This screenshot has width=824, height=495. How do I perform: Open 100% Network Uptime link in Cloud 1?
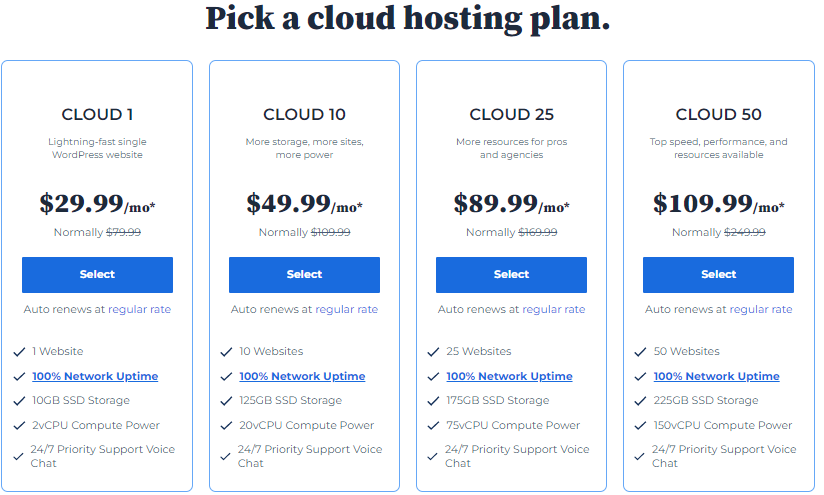point(95,376)
